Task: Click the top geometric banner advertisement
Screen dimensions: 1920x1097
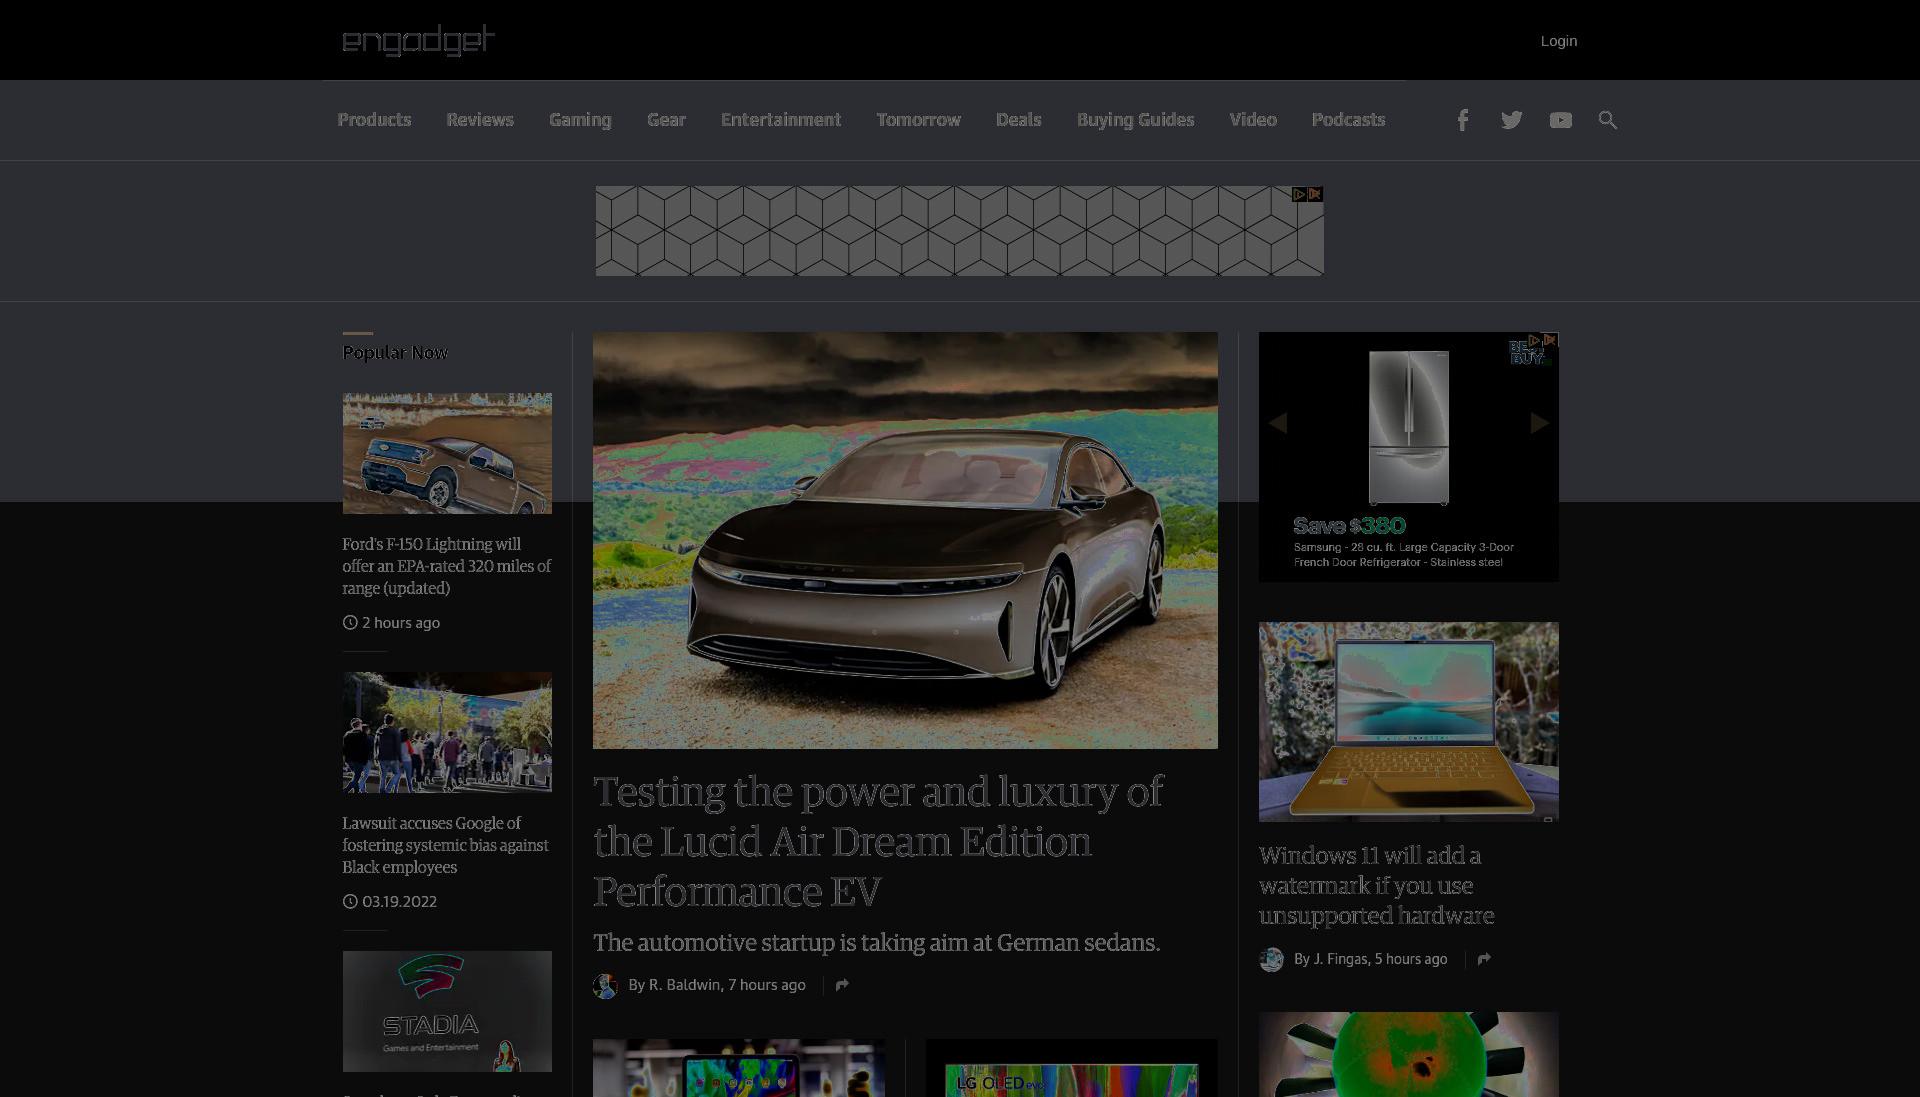Action: 959,231
